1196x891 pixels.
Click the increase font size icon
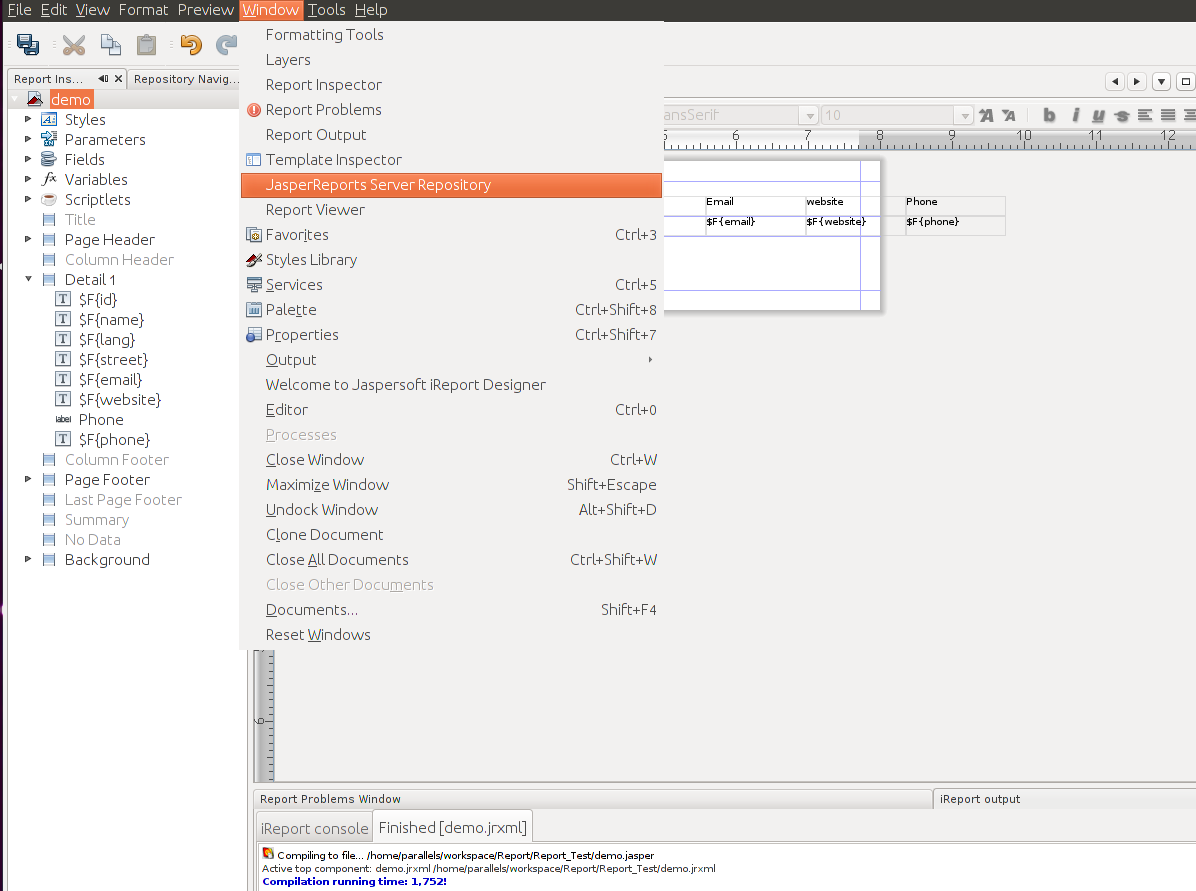click(x=986, y=115)
